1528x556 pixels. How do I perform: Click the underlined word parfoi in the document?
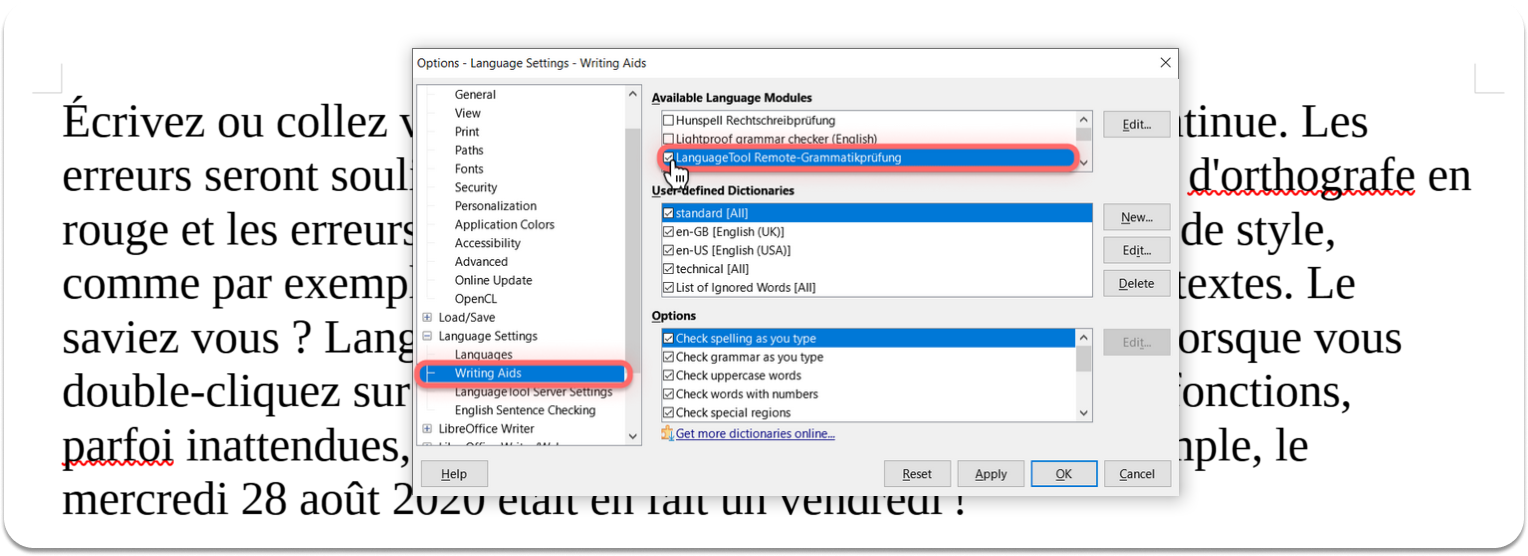118,445
